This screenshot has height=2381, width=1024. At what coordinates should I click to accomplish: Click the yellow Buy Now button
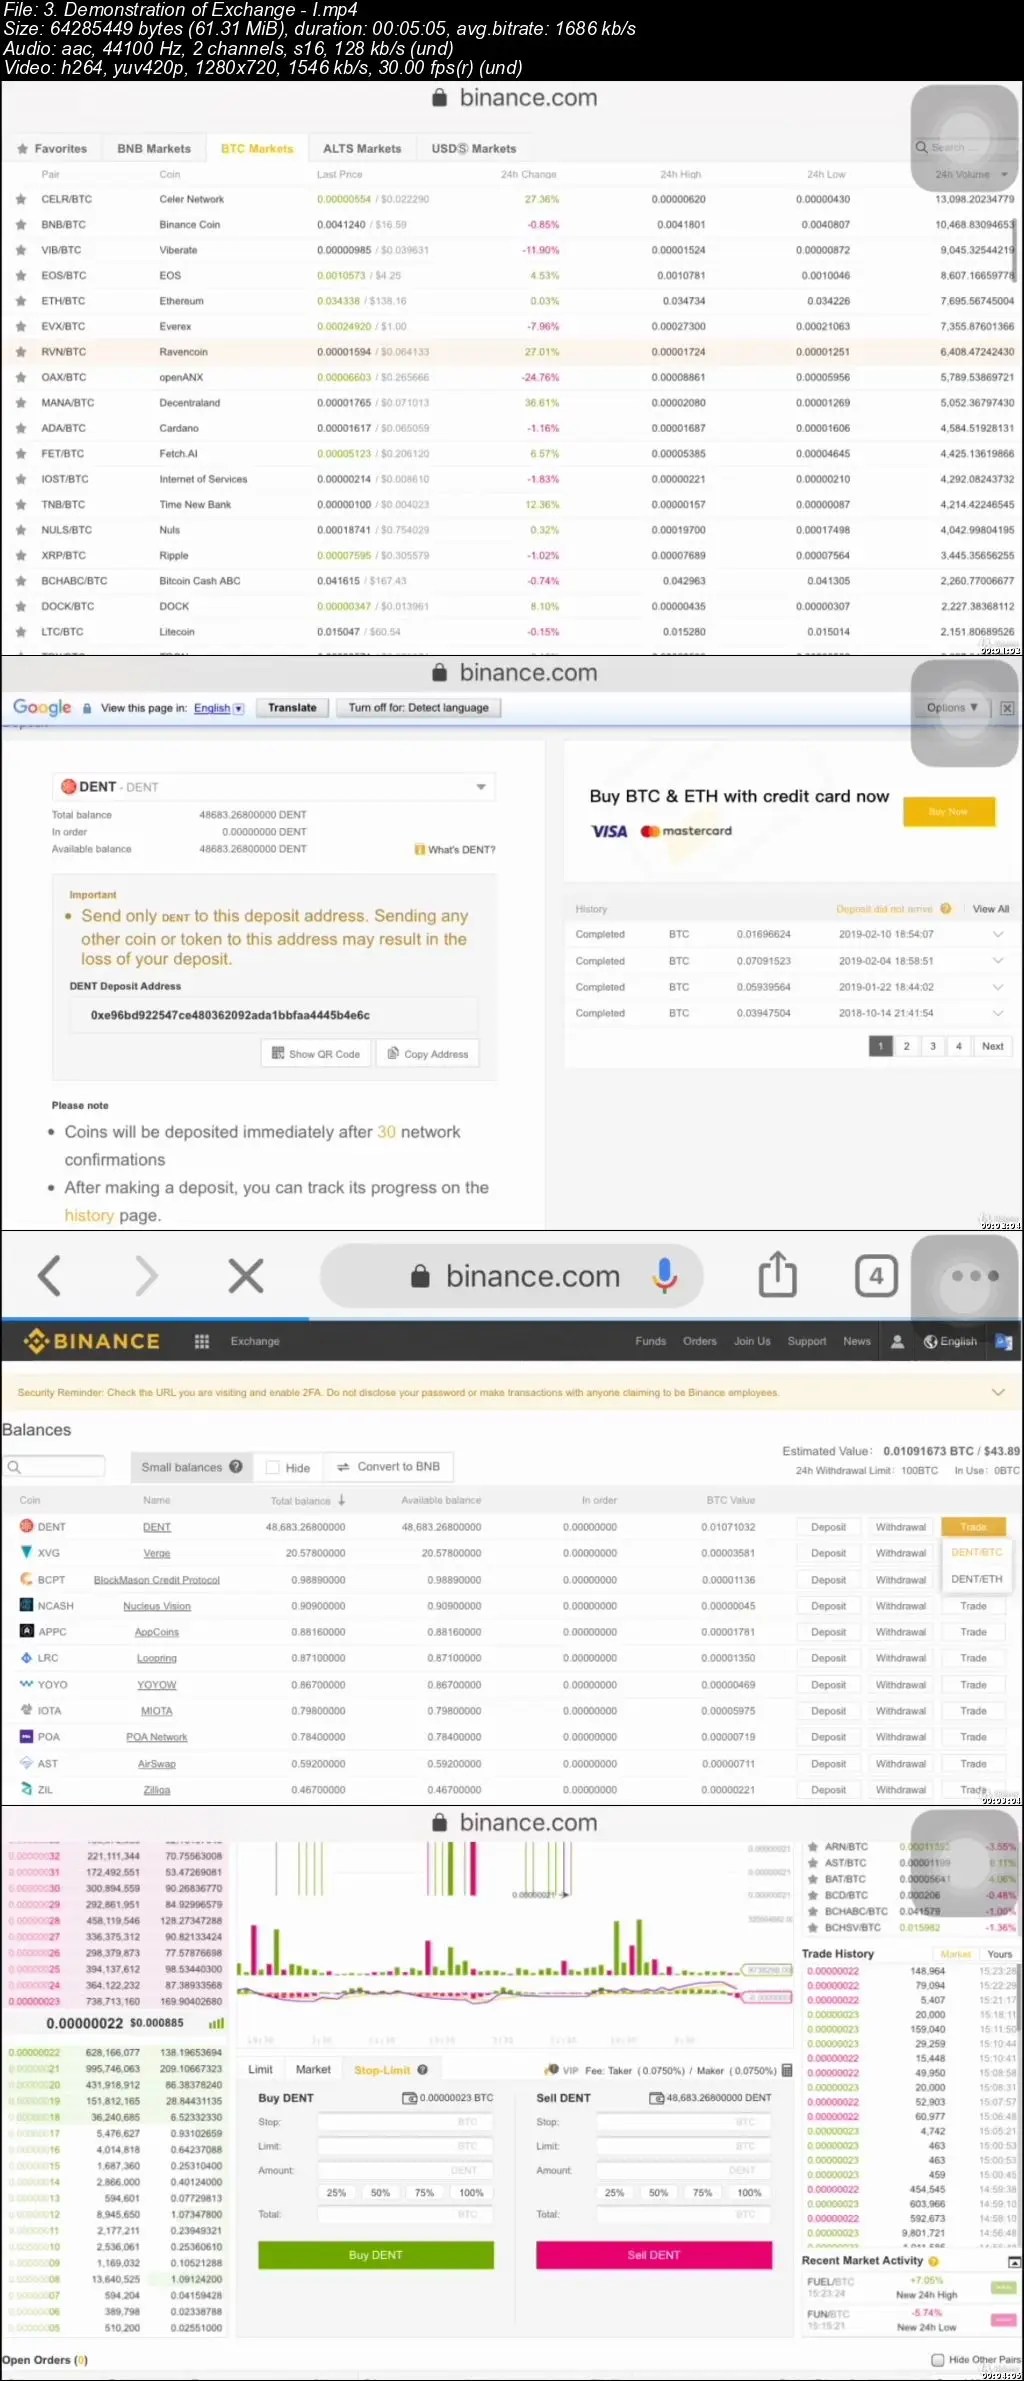pos(949,812)
